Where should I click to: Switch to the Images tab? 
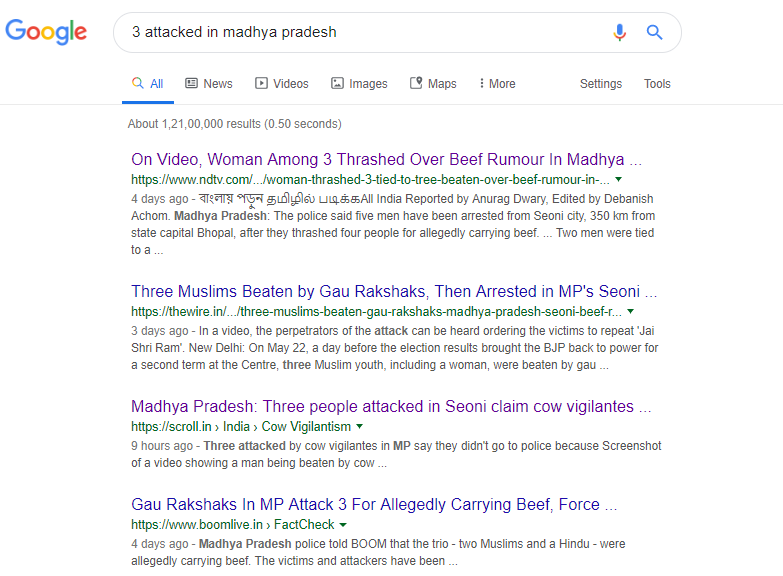pyautogui.click(x=360, y=83)
